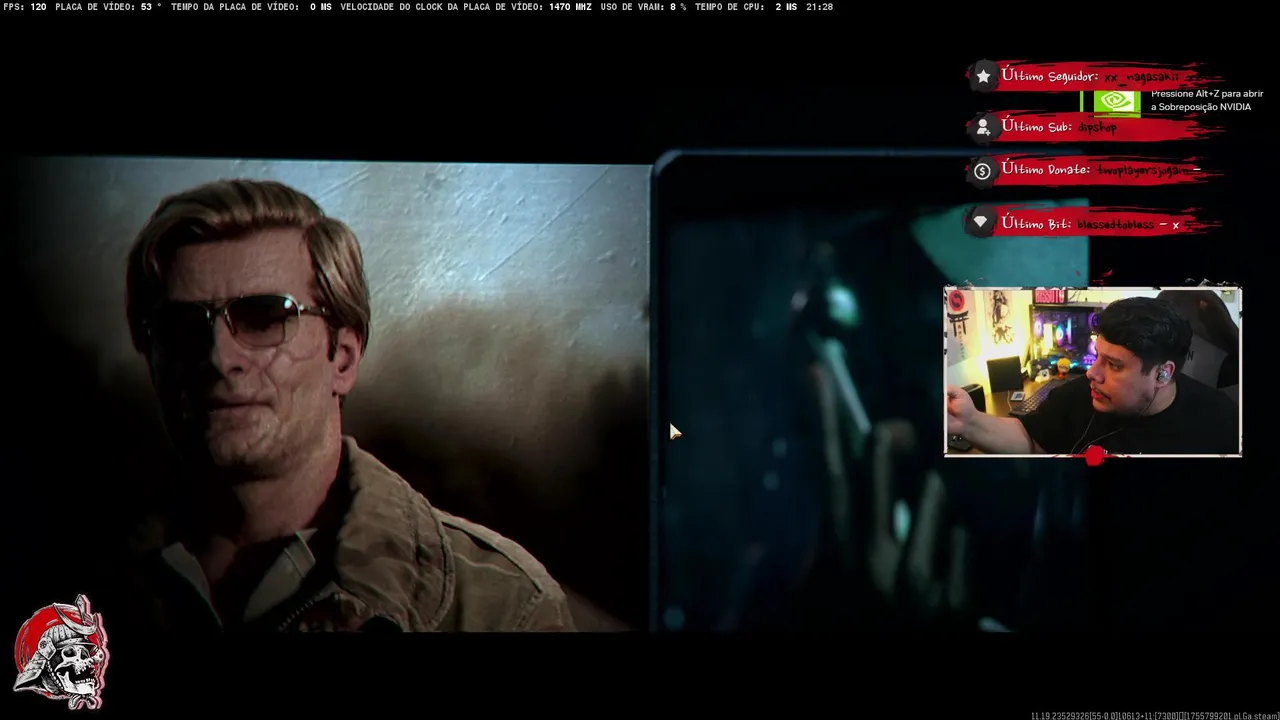Screen dimensions: 1280x720
Task: Click the build version string in bottom corner
Action: 1154,715
